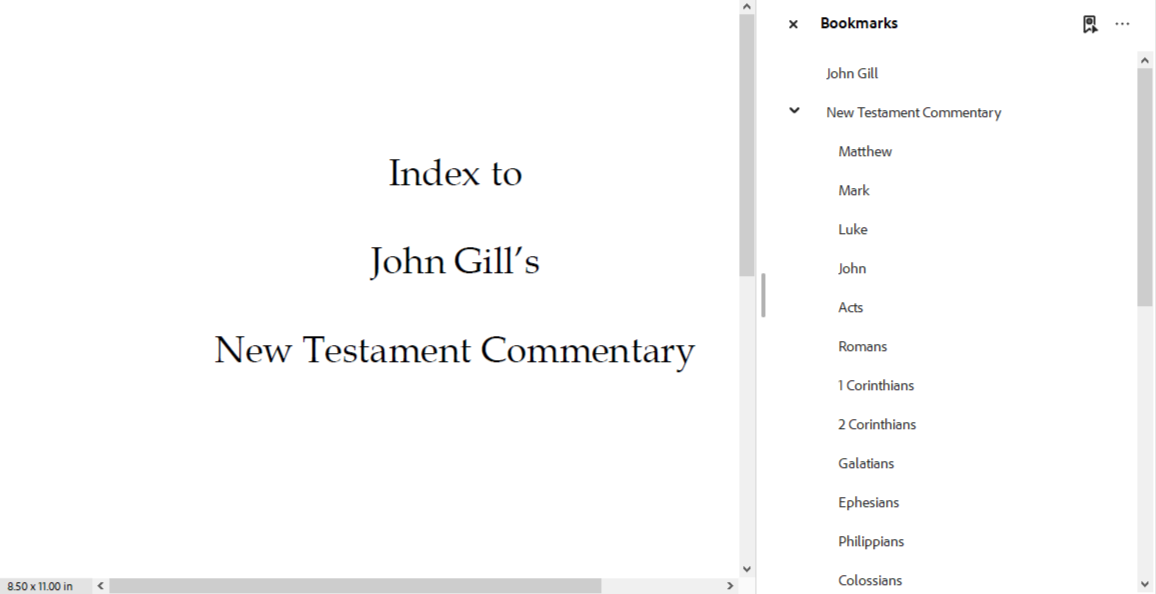Open the Philippians bookmark
The image size is (1156, 594).
click(871, 541)
